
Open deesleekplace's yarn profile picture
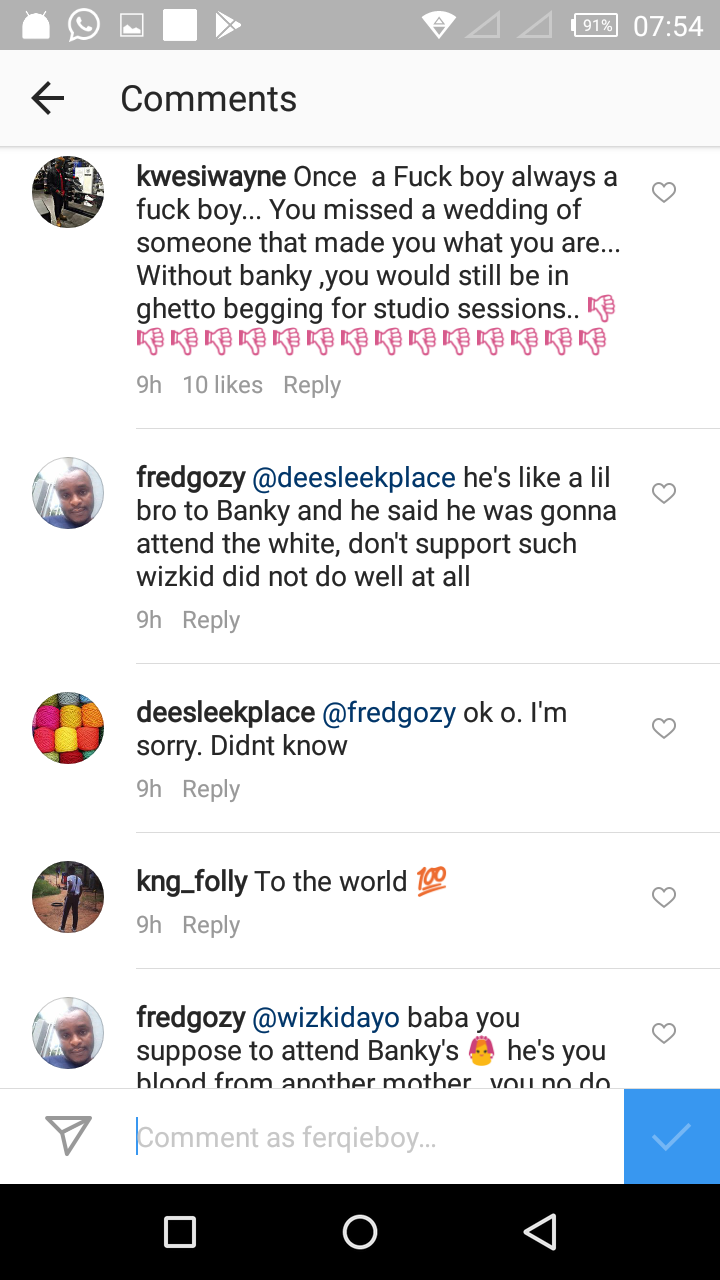pyautogui.click(x=68, y=728)
